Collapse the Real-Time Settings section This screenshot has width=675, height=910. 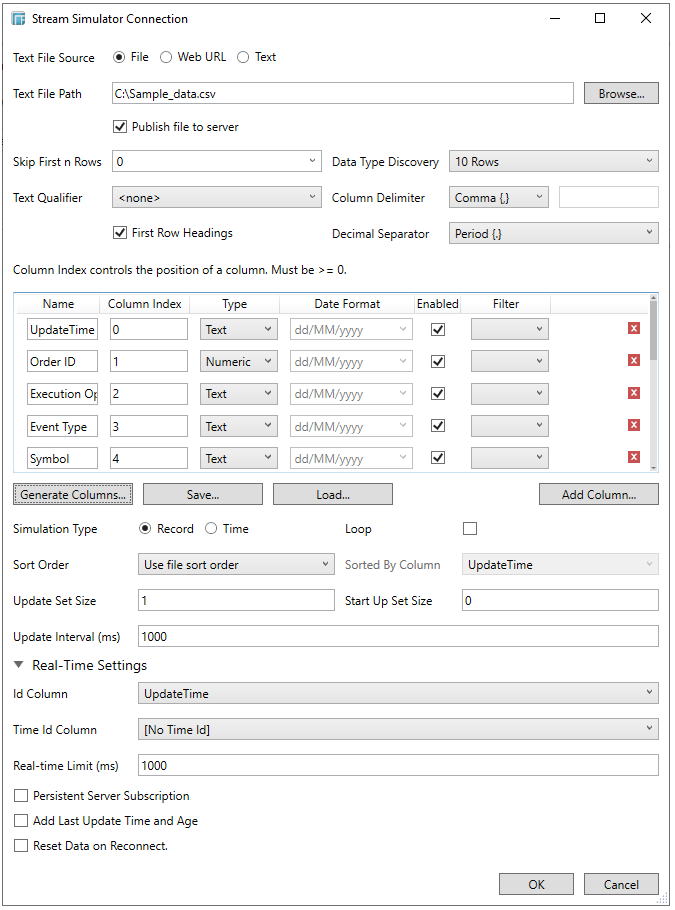[x=19, y=665]
